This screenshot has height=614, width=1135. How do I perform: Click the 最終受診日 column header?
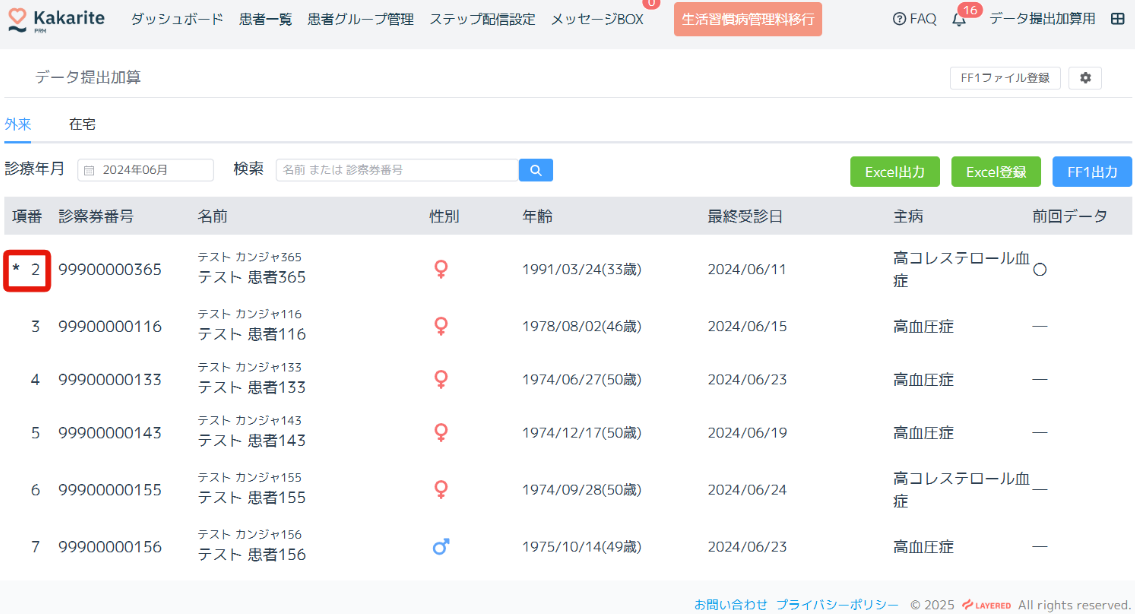tap(745, 216)
